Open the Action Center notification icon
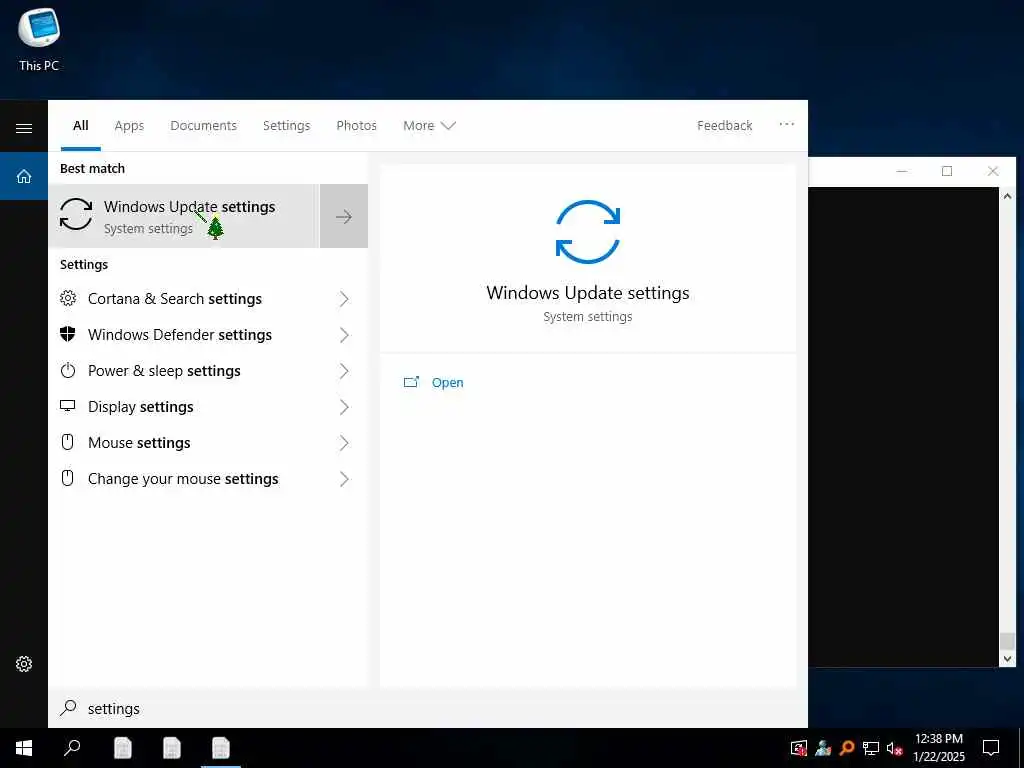Viewport: 1024px width, 768px height. [991, 748]
